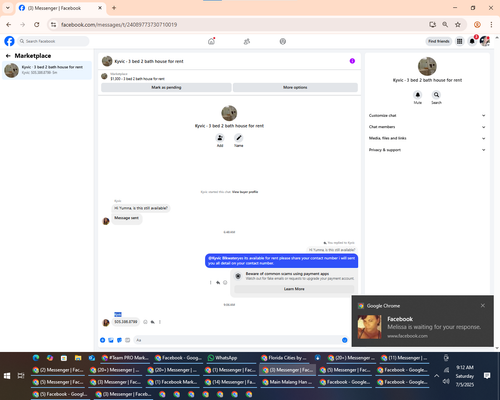
Task: Select the Kyvic conversation in sidebar
Action: coord(47,70)
